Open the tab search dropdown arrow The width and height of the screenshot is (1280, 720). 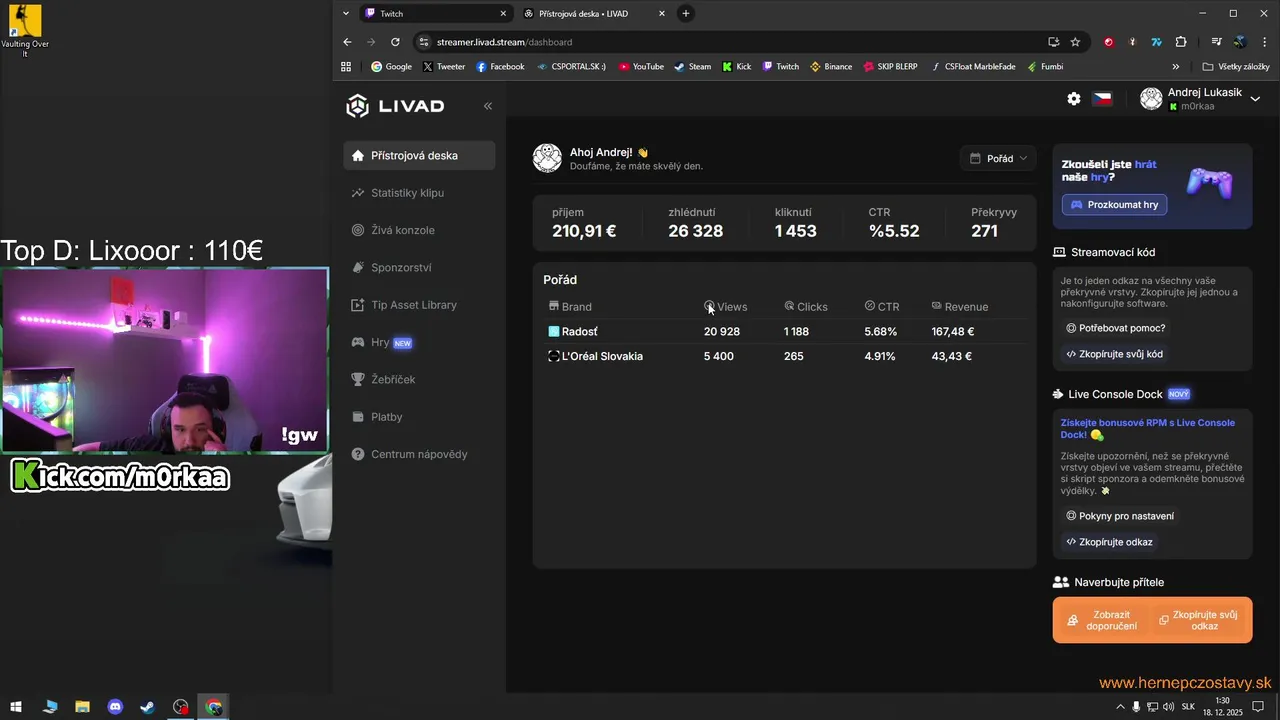(346, 14)
